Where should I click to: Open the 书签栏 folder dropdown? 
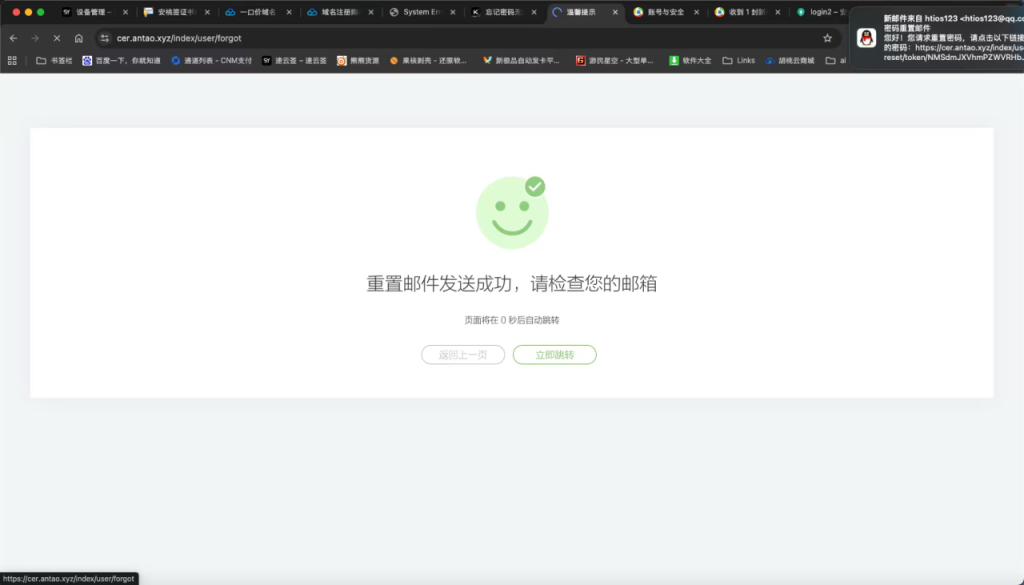[x=50, y=60]
